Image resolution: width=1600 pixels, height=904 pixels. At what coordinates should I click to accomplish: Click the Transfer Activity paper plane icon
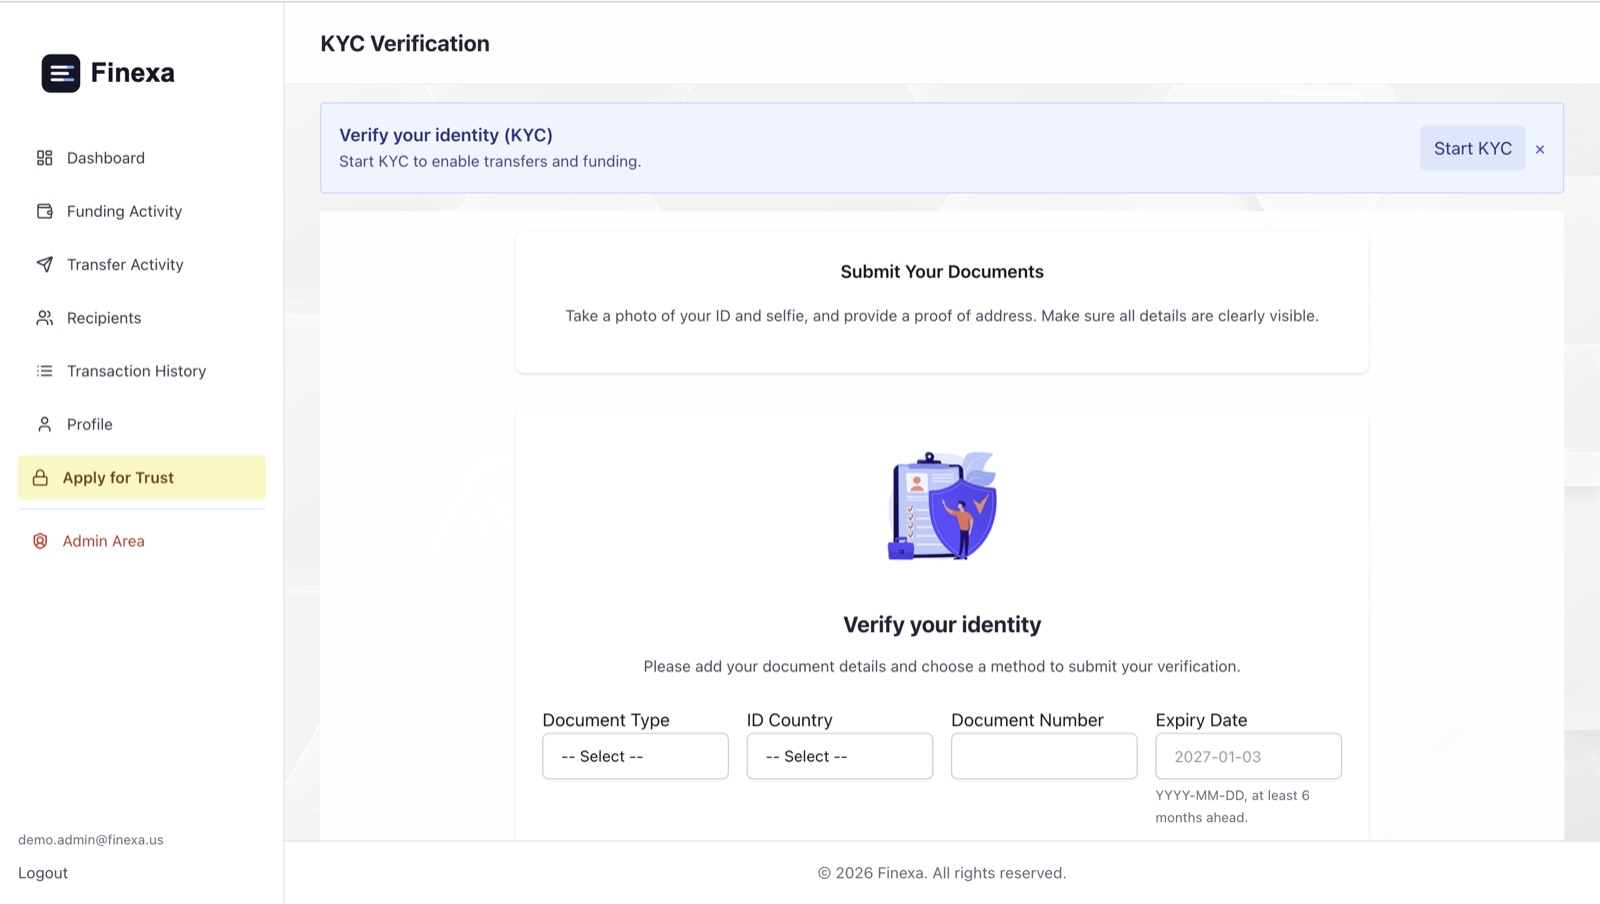tap(45, 264)
